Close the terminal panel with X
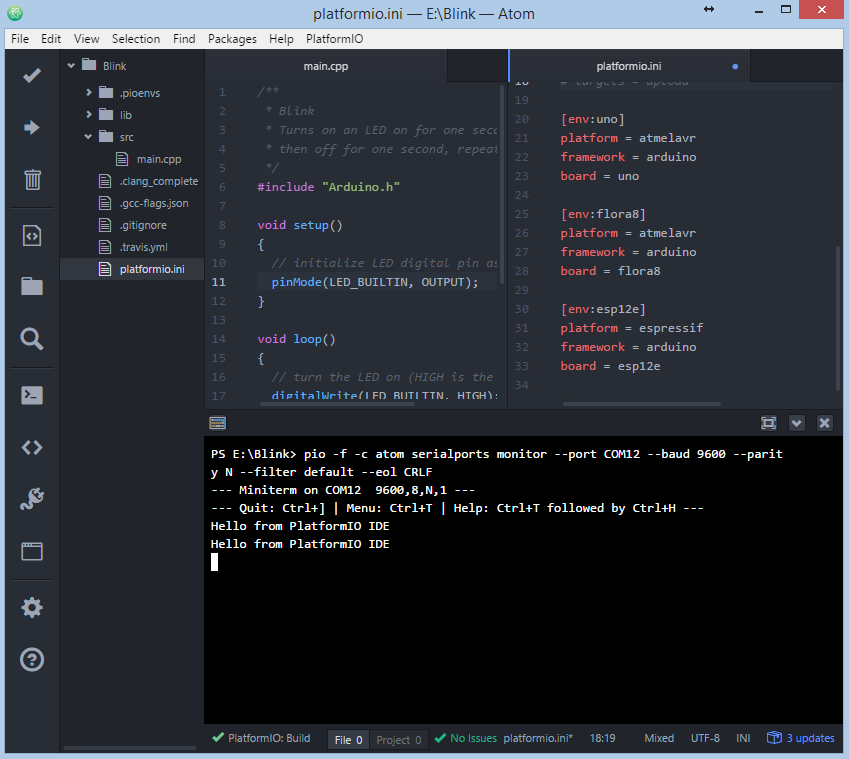This screenshot has width=849, height=759. coord(824,423)
